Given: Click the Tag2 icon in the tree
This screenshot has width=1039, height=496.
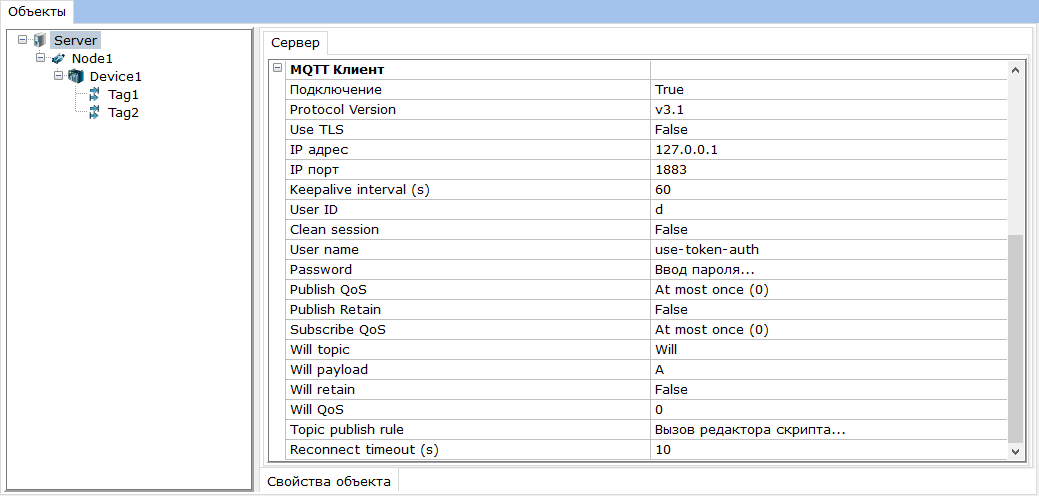Looking at the screenshot, I should point(94,113).
